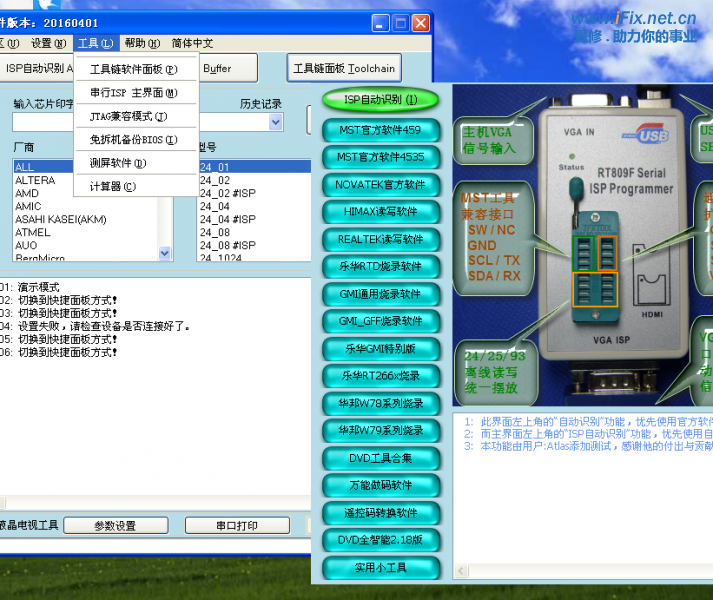Select ALTERA manufacturer

coord(43,180)
